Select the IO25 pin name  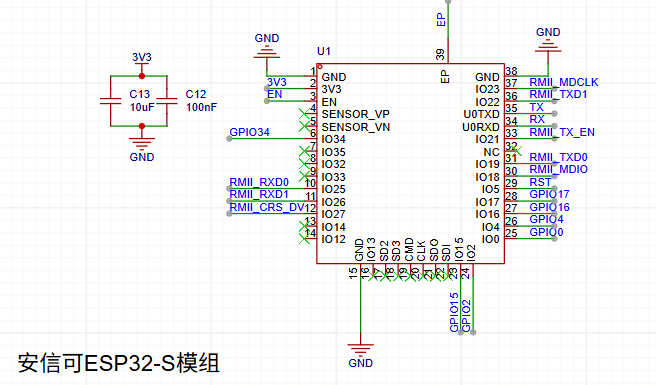333,189
